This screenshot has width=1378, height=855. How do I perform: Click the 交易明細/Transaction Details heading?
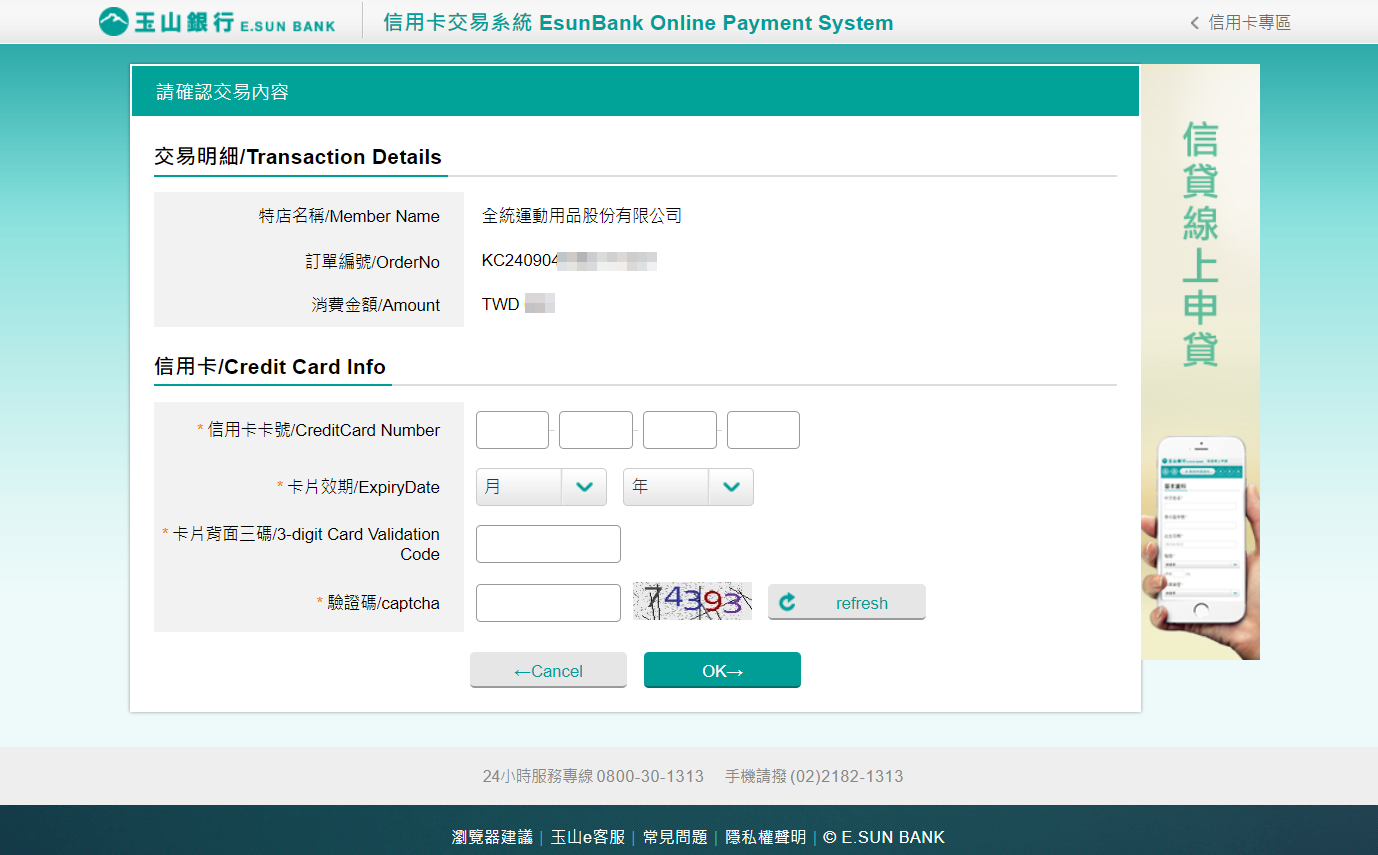(298, 157)
